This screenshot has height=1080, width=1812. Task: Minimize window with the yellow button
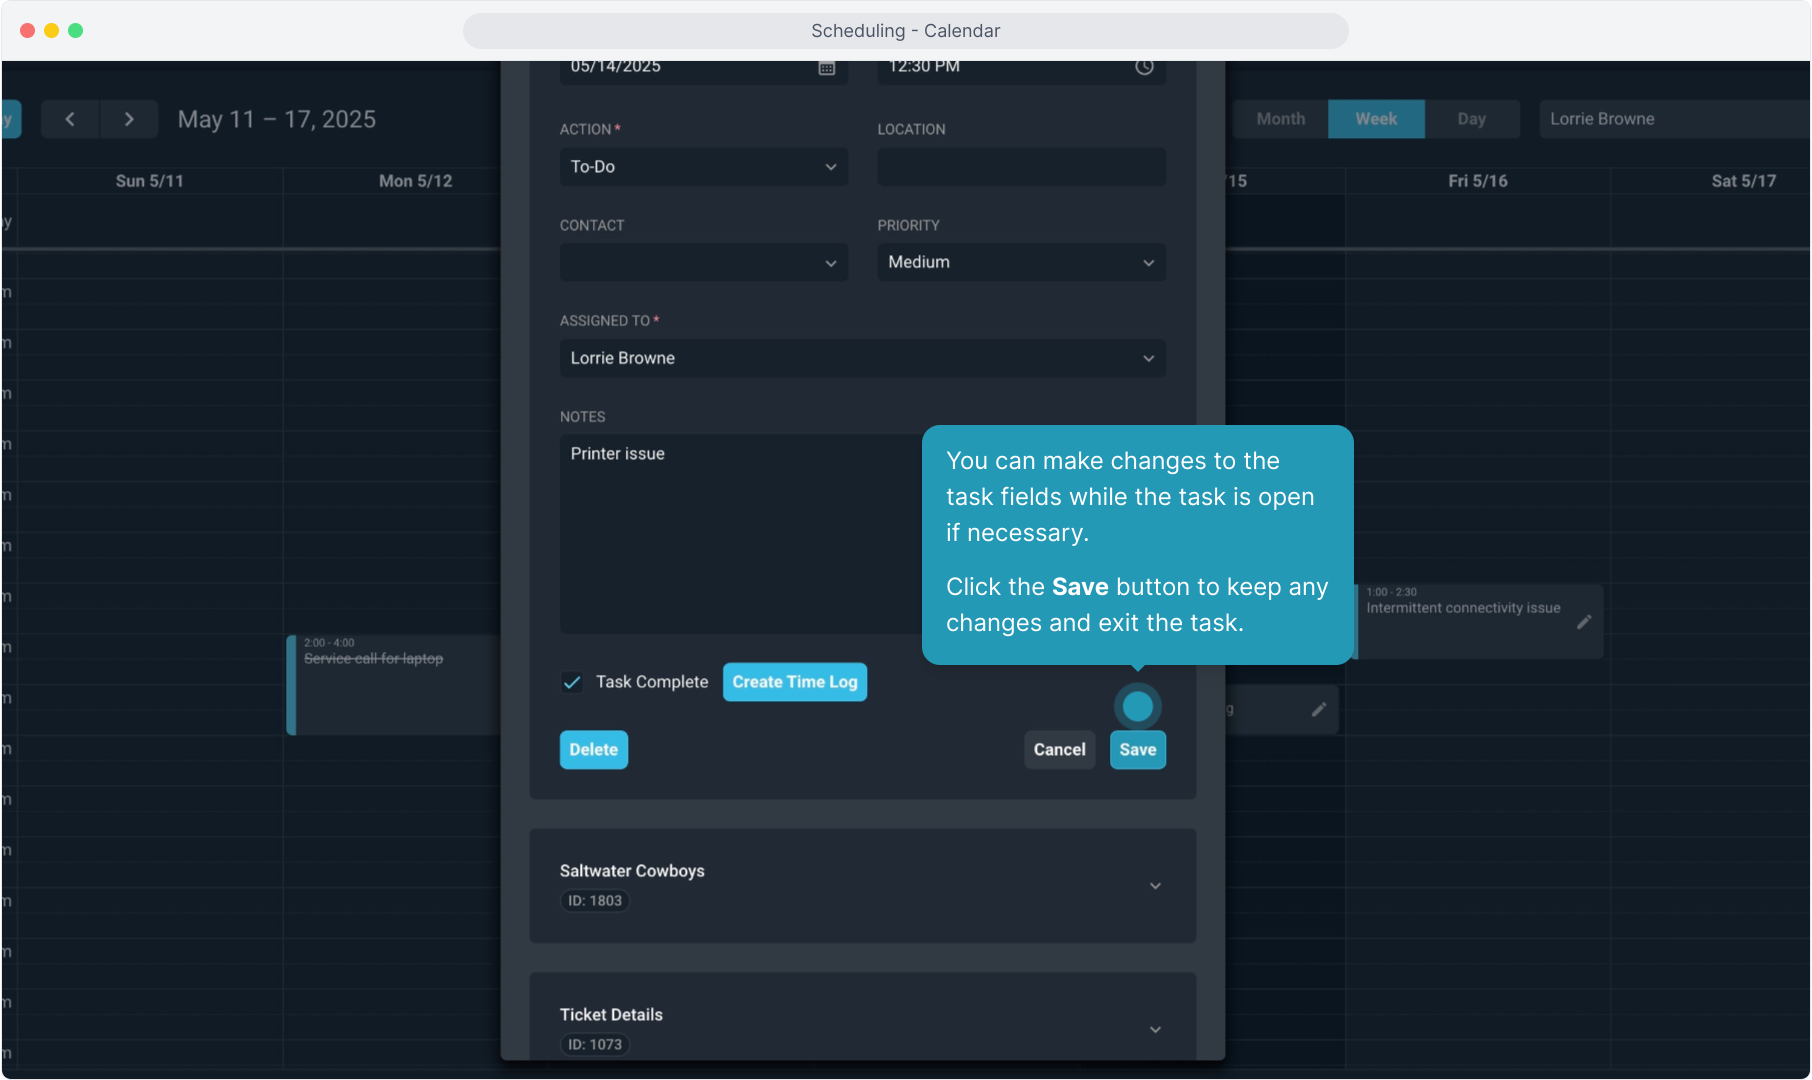tap(52, 31)
